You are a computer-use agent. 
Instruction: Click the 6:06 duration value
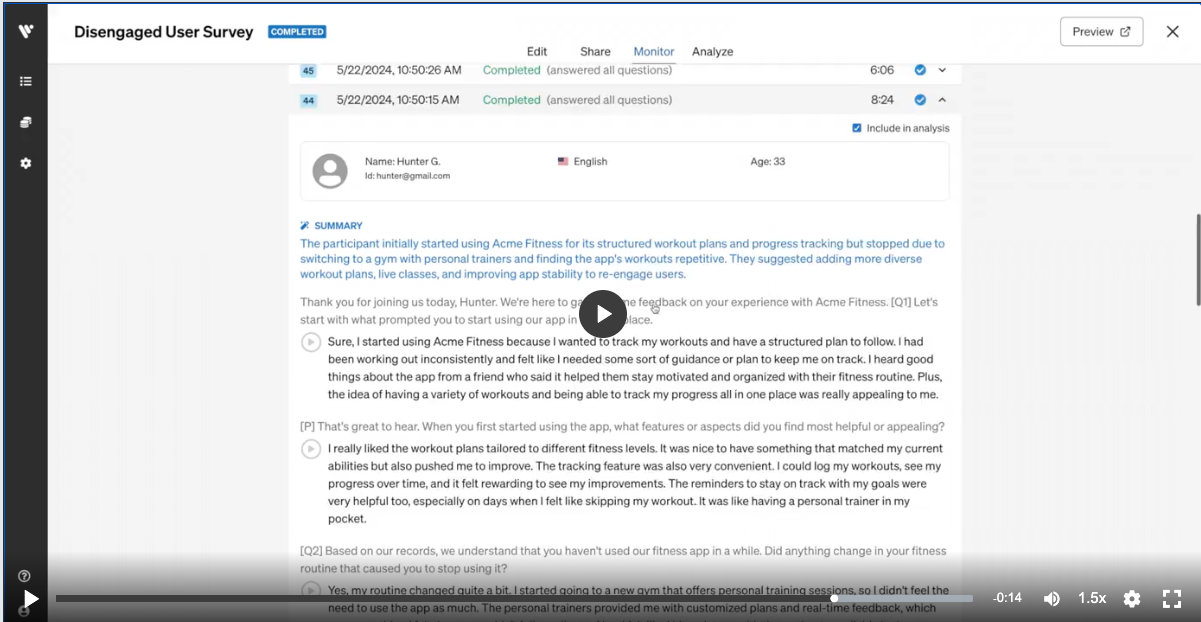[x=882, y=70]
